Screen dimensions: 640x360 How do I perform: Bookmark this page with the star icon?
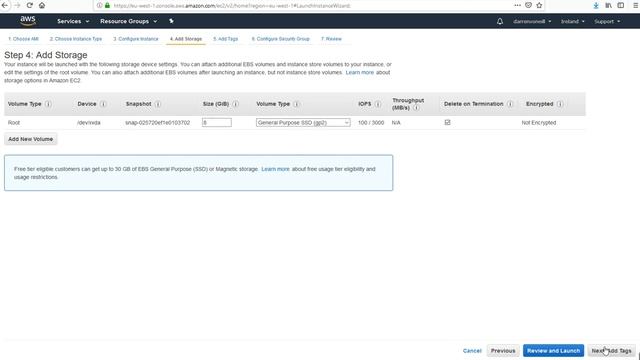tap(539, 5)
